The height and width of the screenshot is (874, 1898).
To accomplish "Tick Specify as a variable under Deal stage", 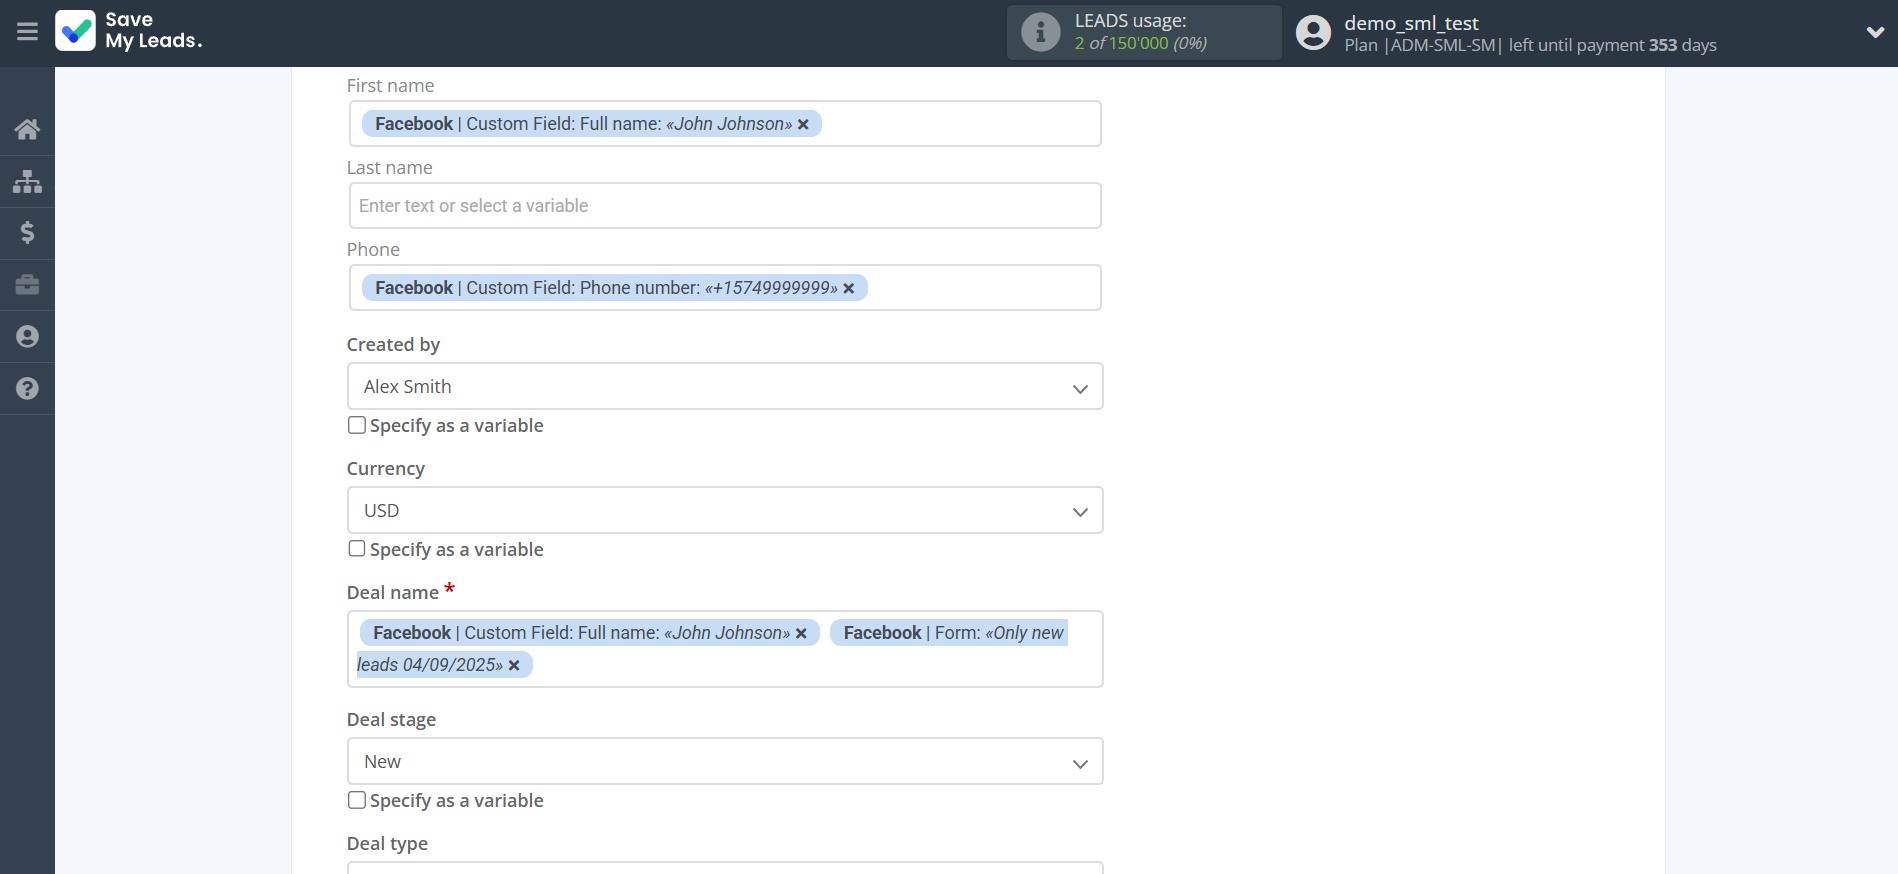I will coord(357,800).
